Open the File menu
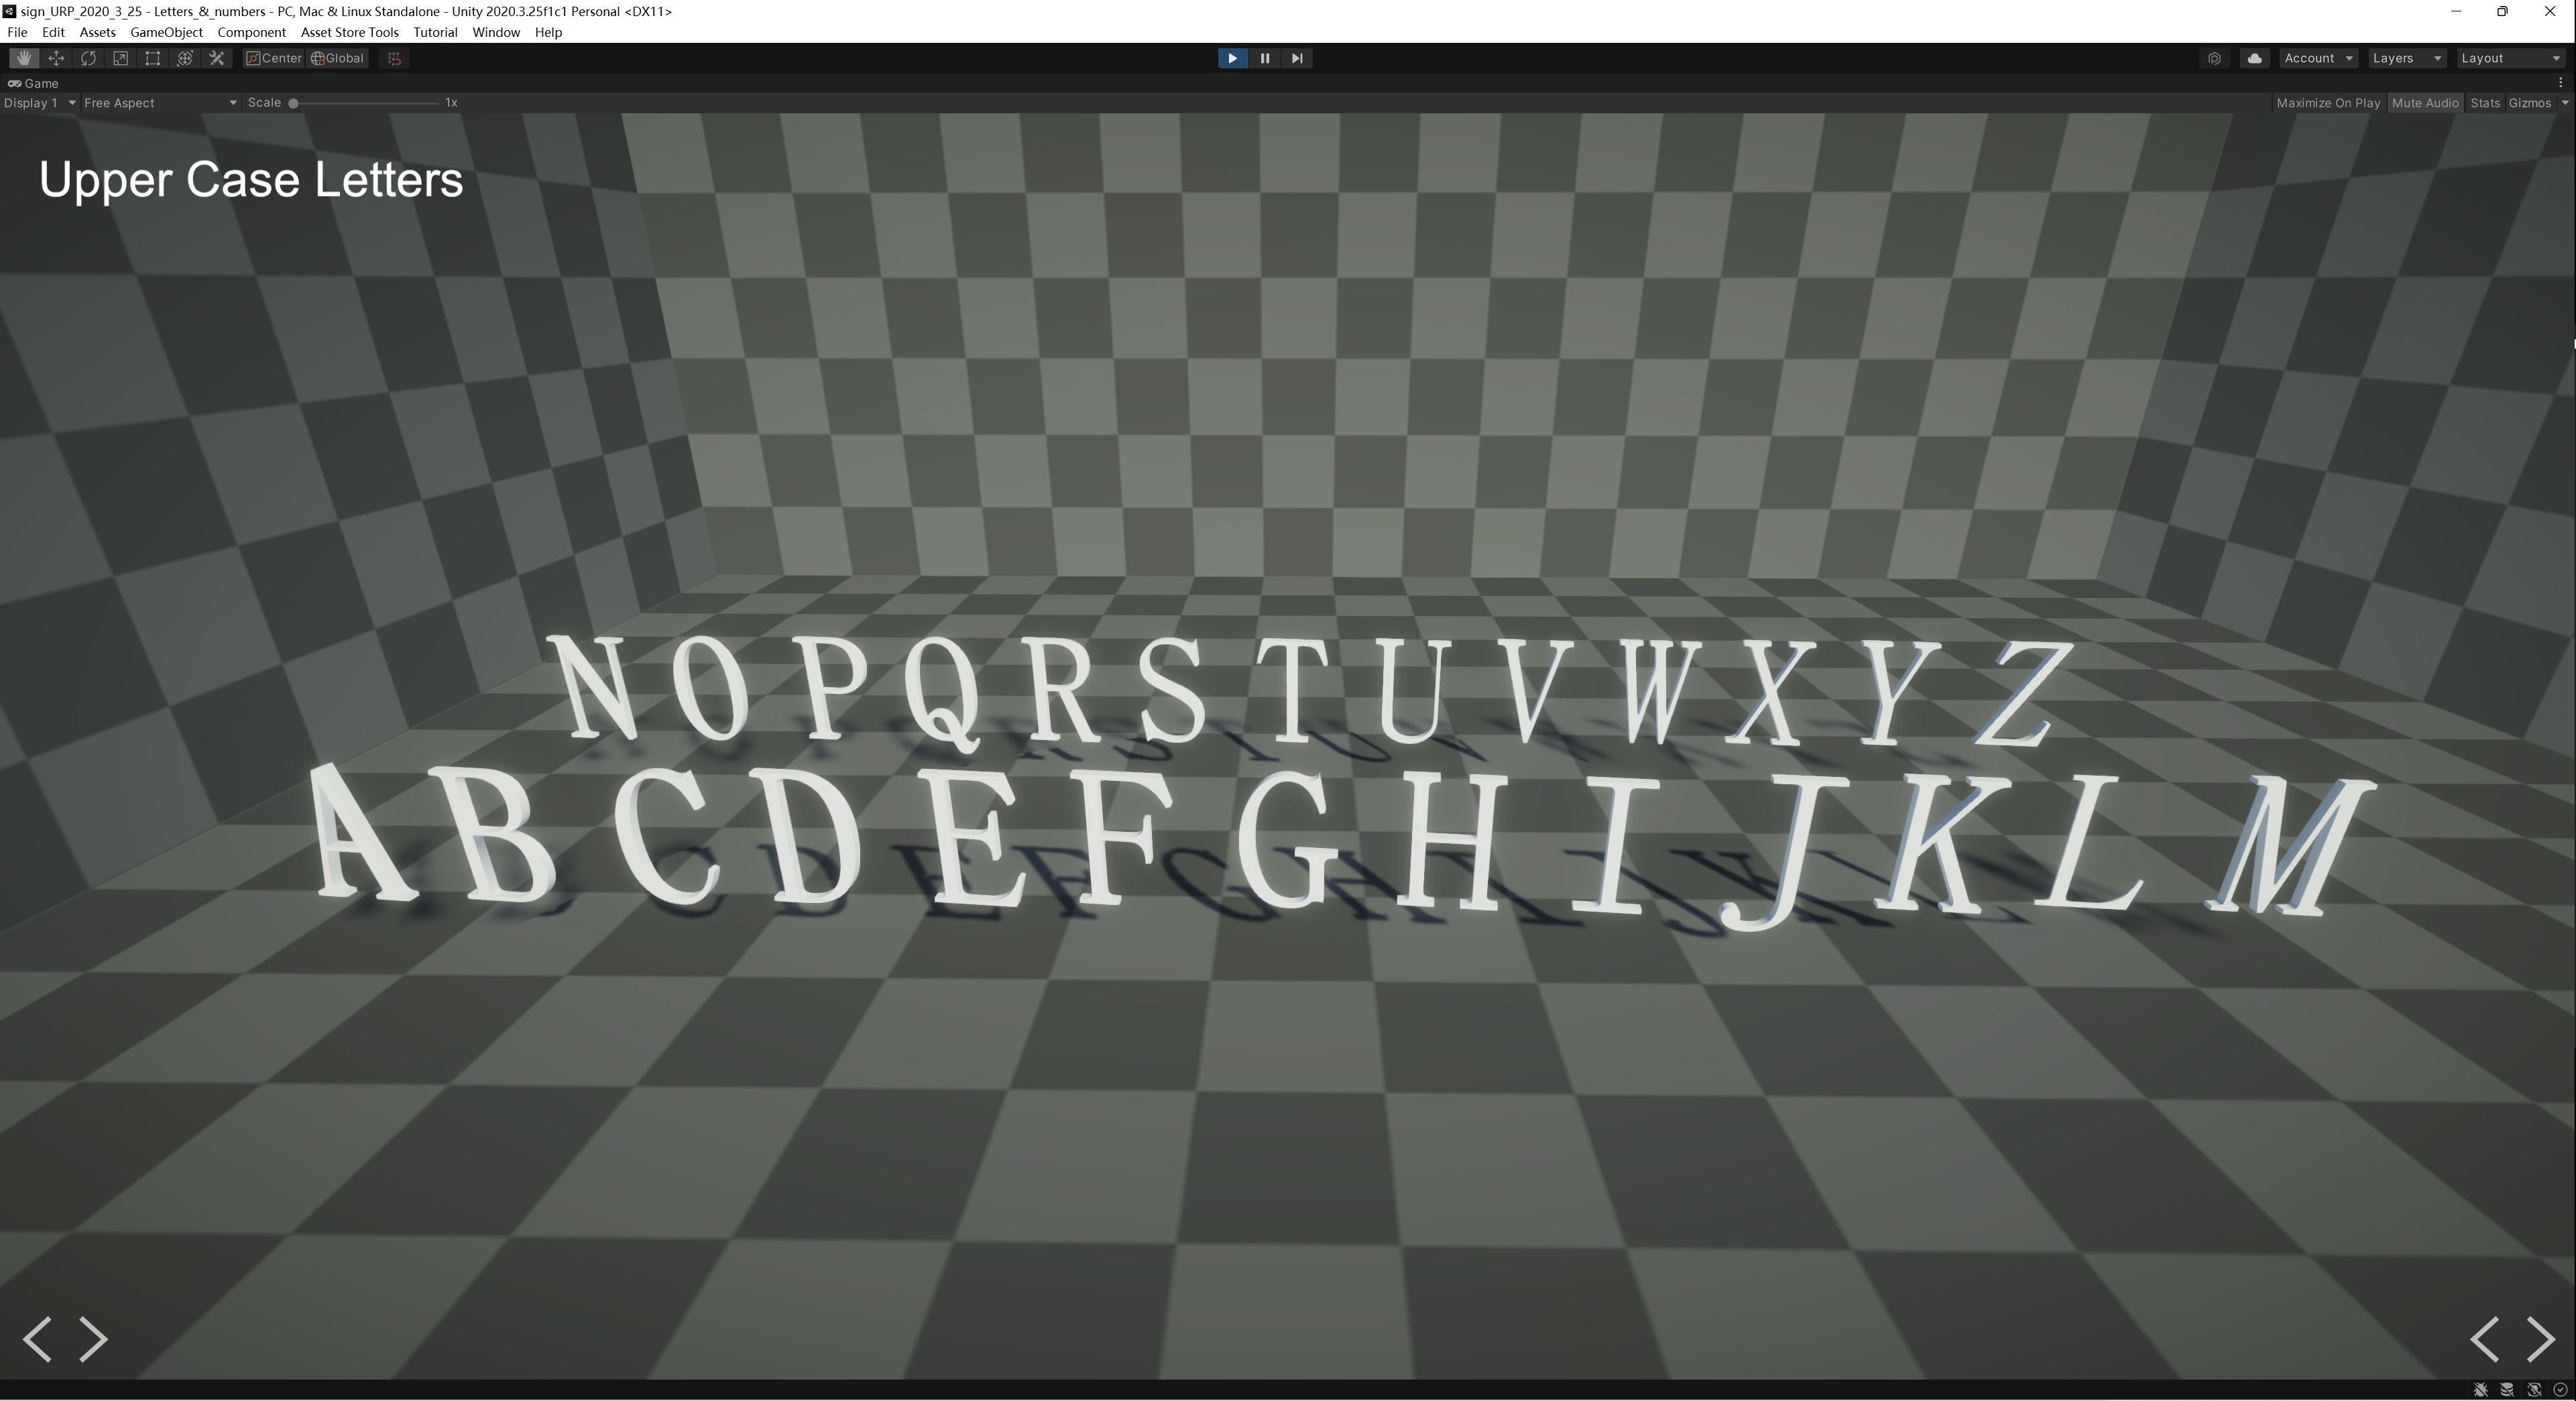 (17, 32)
